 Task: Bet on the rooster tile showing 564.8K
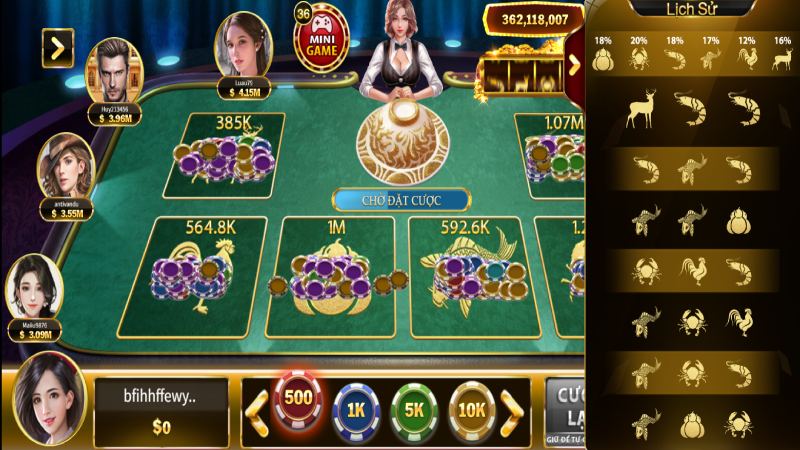click(193, 277)
